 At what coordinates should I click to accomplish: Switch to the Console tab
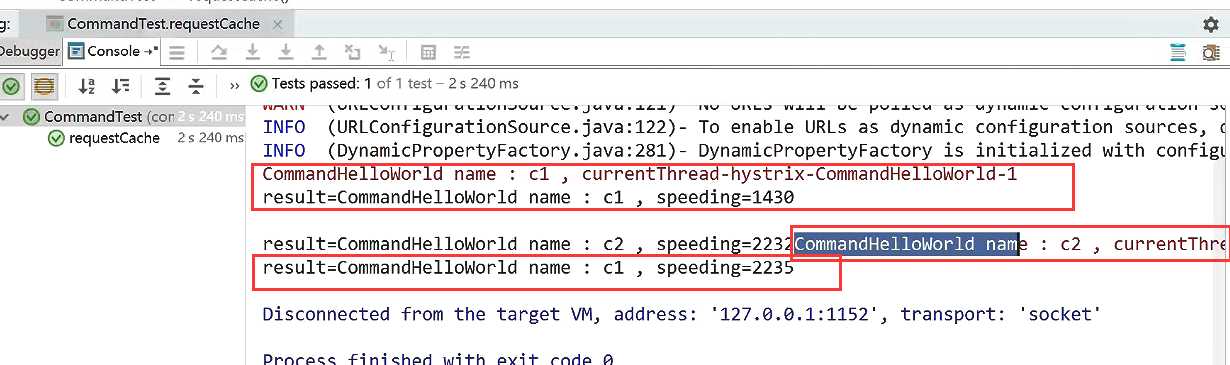112,51
